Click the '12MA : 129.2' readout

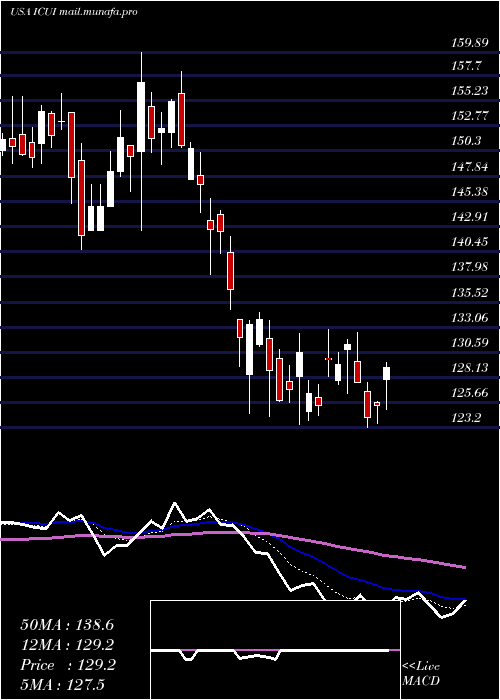(67, 645)
